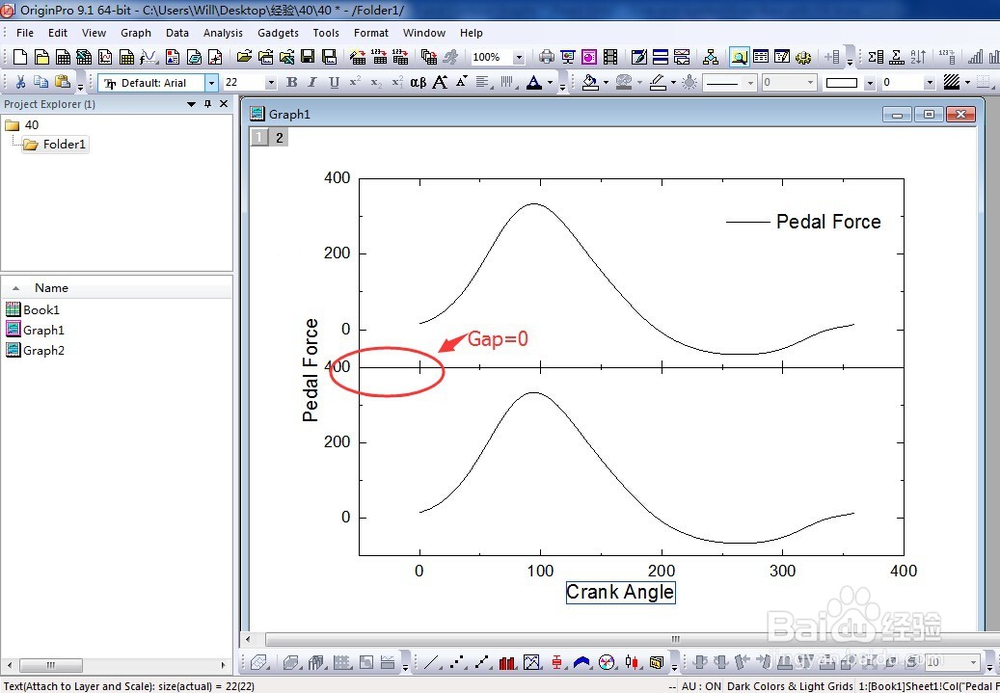Click the Line + Symbol plot tool
Viewport: 1000px width, 693px height.
pos(482,662)
